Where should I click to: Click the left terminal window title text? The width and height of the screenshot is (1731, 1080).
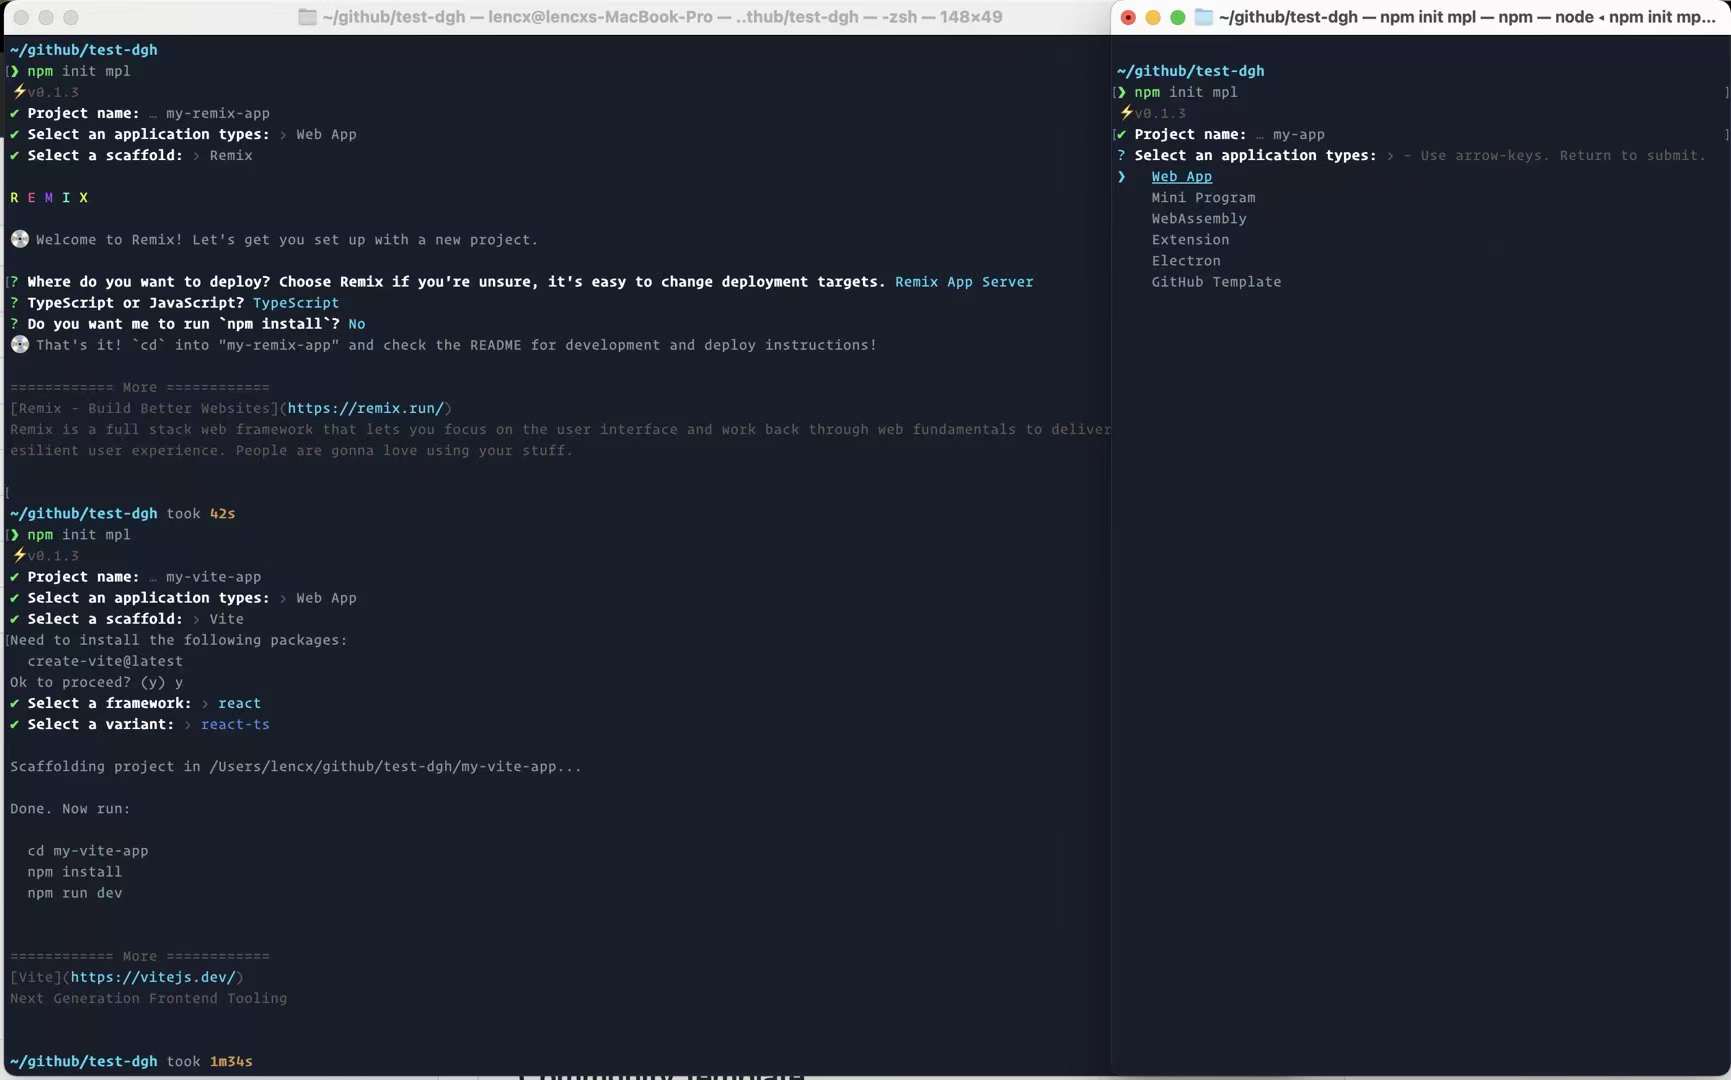[662, 17]
